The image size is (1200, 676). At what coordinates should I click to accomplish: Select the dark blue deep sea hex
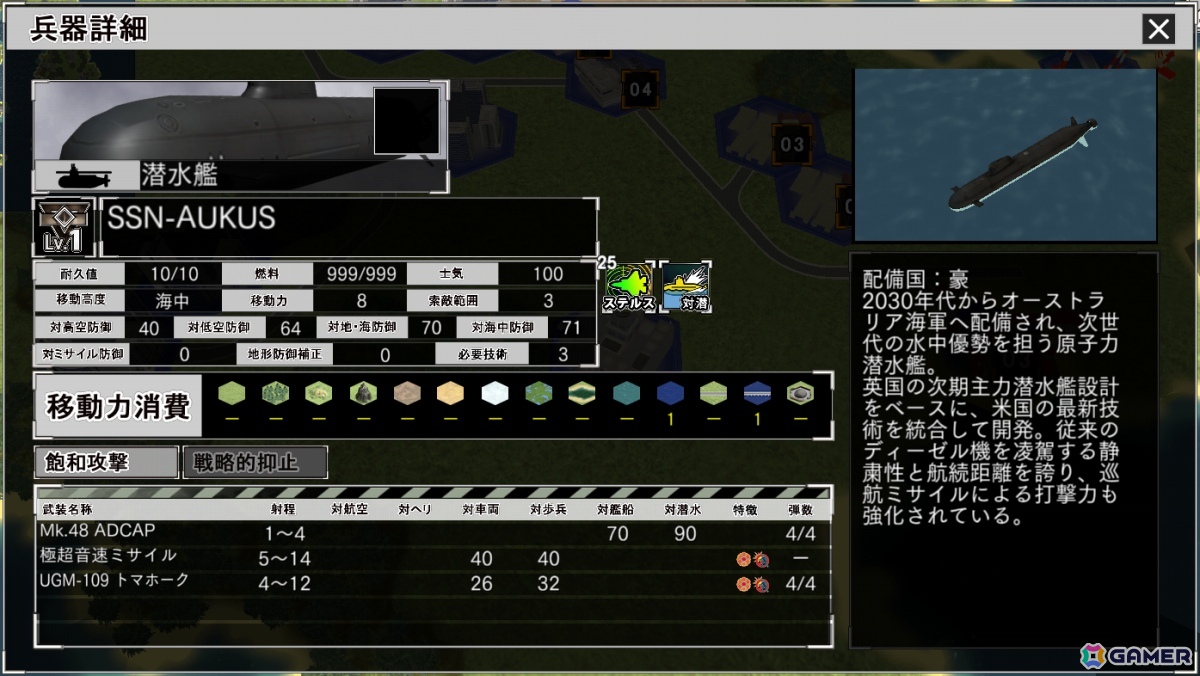670,394
